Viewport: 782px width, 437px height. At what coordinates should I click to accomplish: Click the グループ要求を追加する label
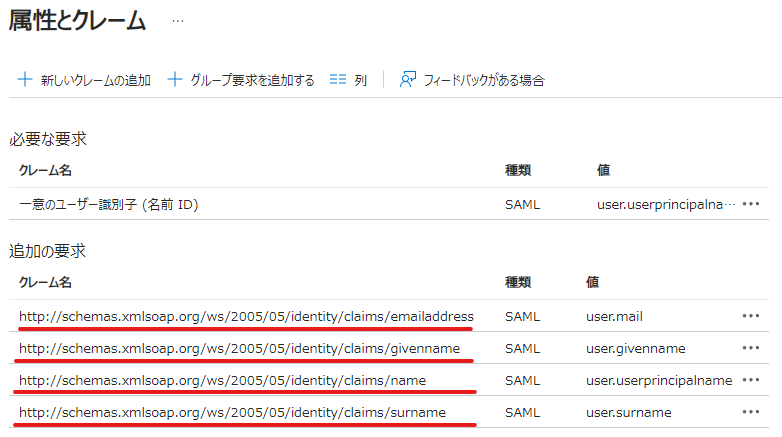[252, 80]
